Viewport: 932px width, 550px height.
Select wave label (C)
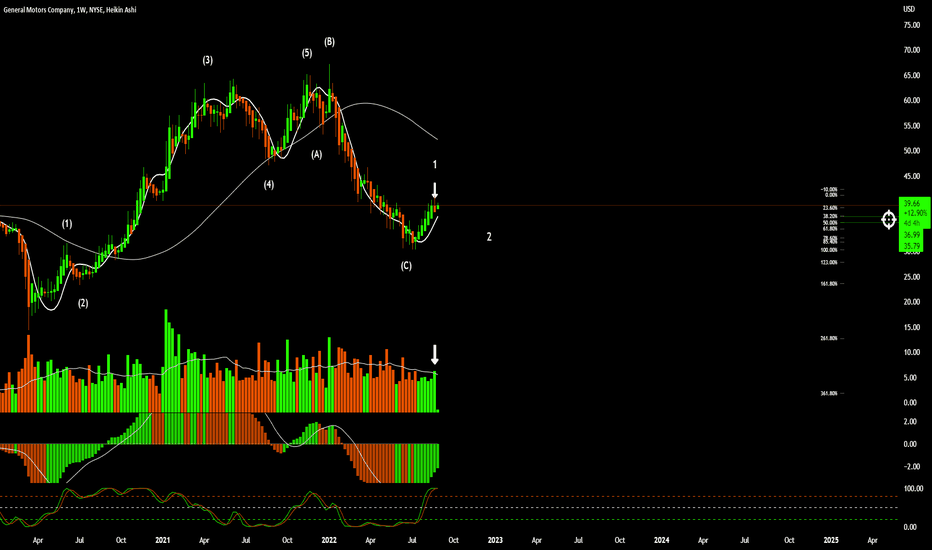[406, 266]
